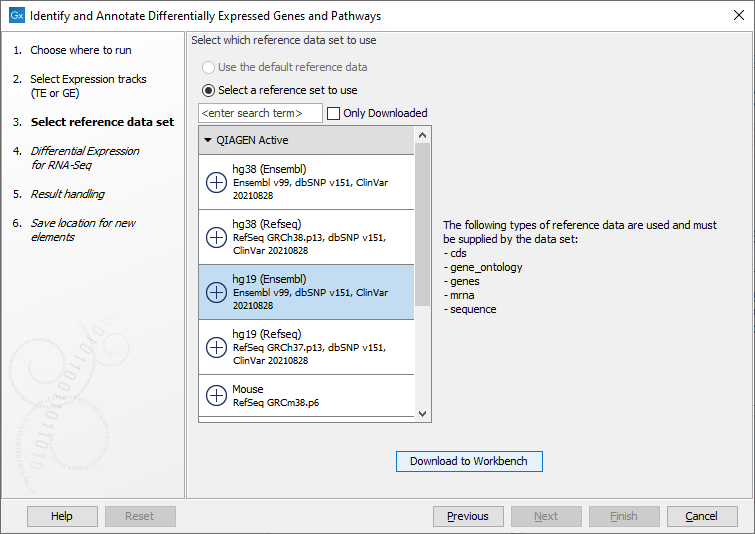The width and height of the screenshot is (755, 534).
Task: Click the plus icon for hg38 (Ensembl)
Action: [216, 182]
